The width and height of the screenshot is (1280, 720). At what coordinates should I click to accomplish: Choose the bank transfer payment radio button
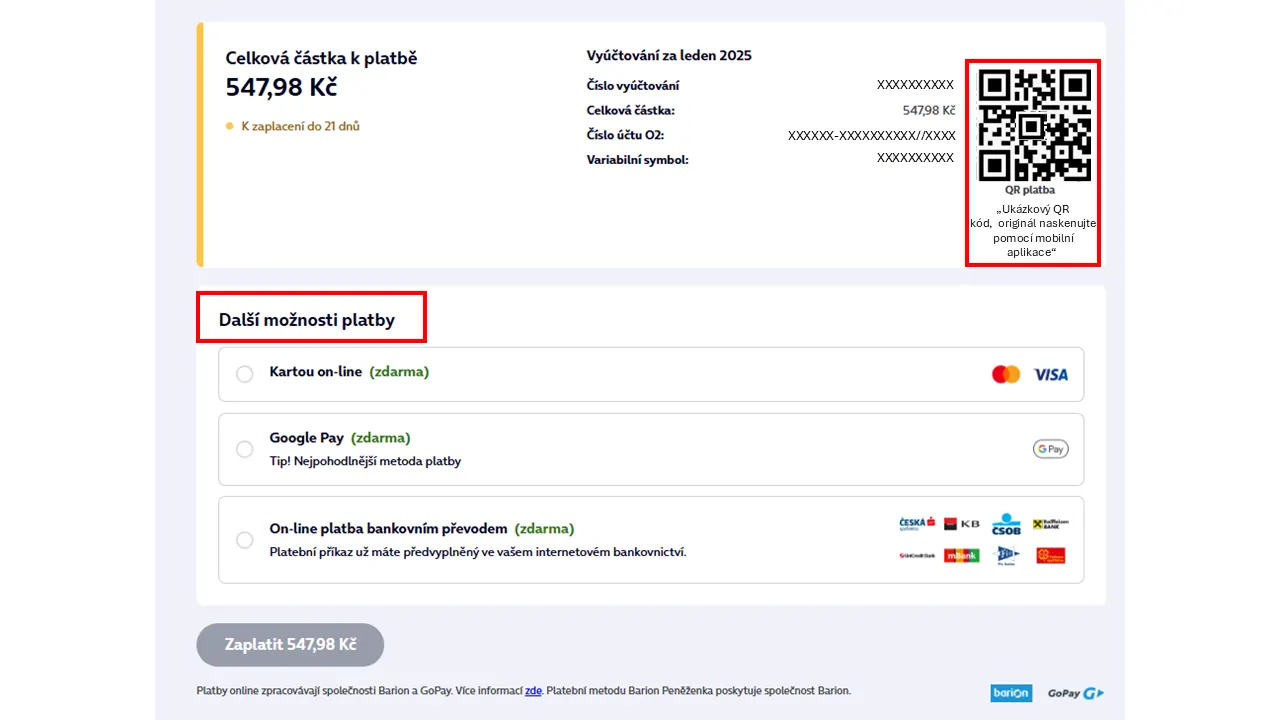pos(244,540)
